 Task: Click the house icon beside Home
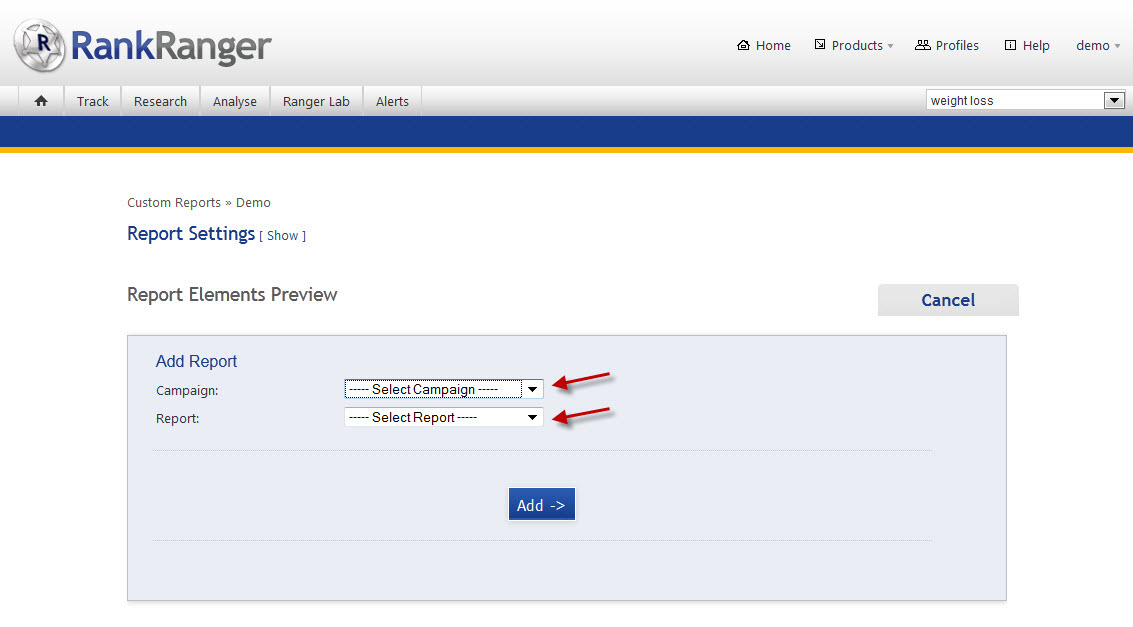pyautogui.click(x=743, y=46)
